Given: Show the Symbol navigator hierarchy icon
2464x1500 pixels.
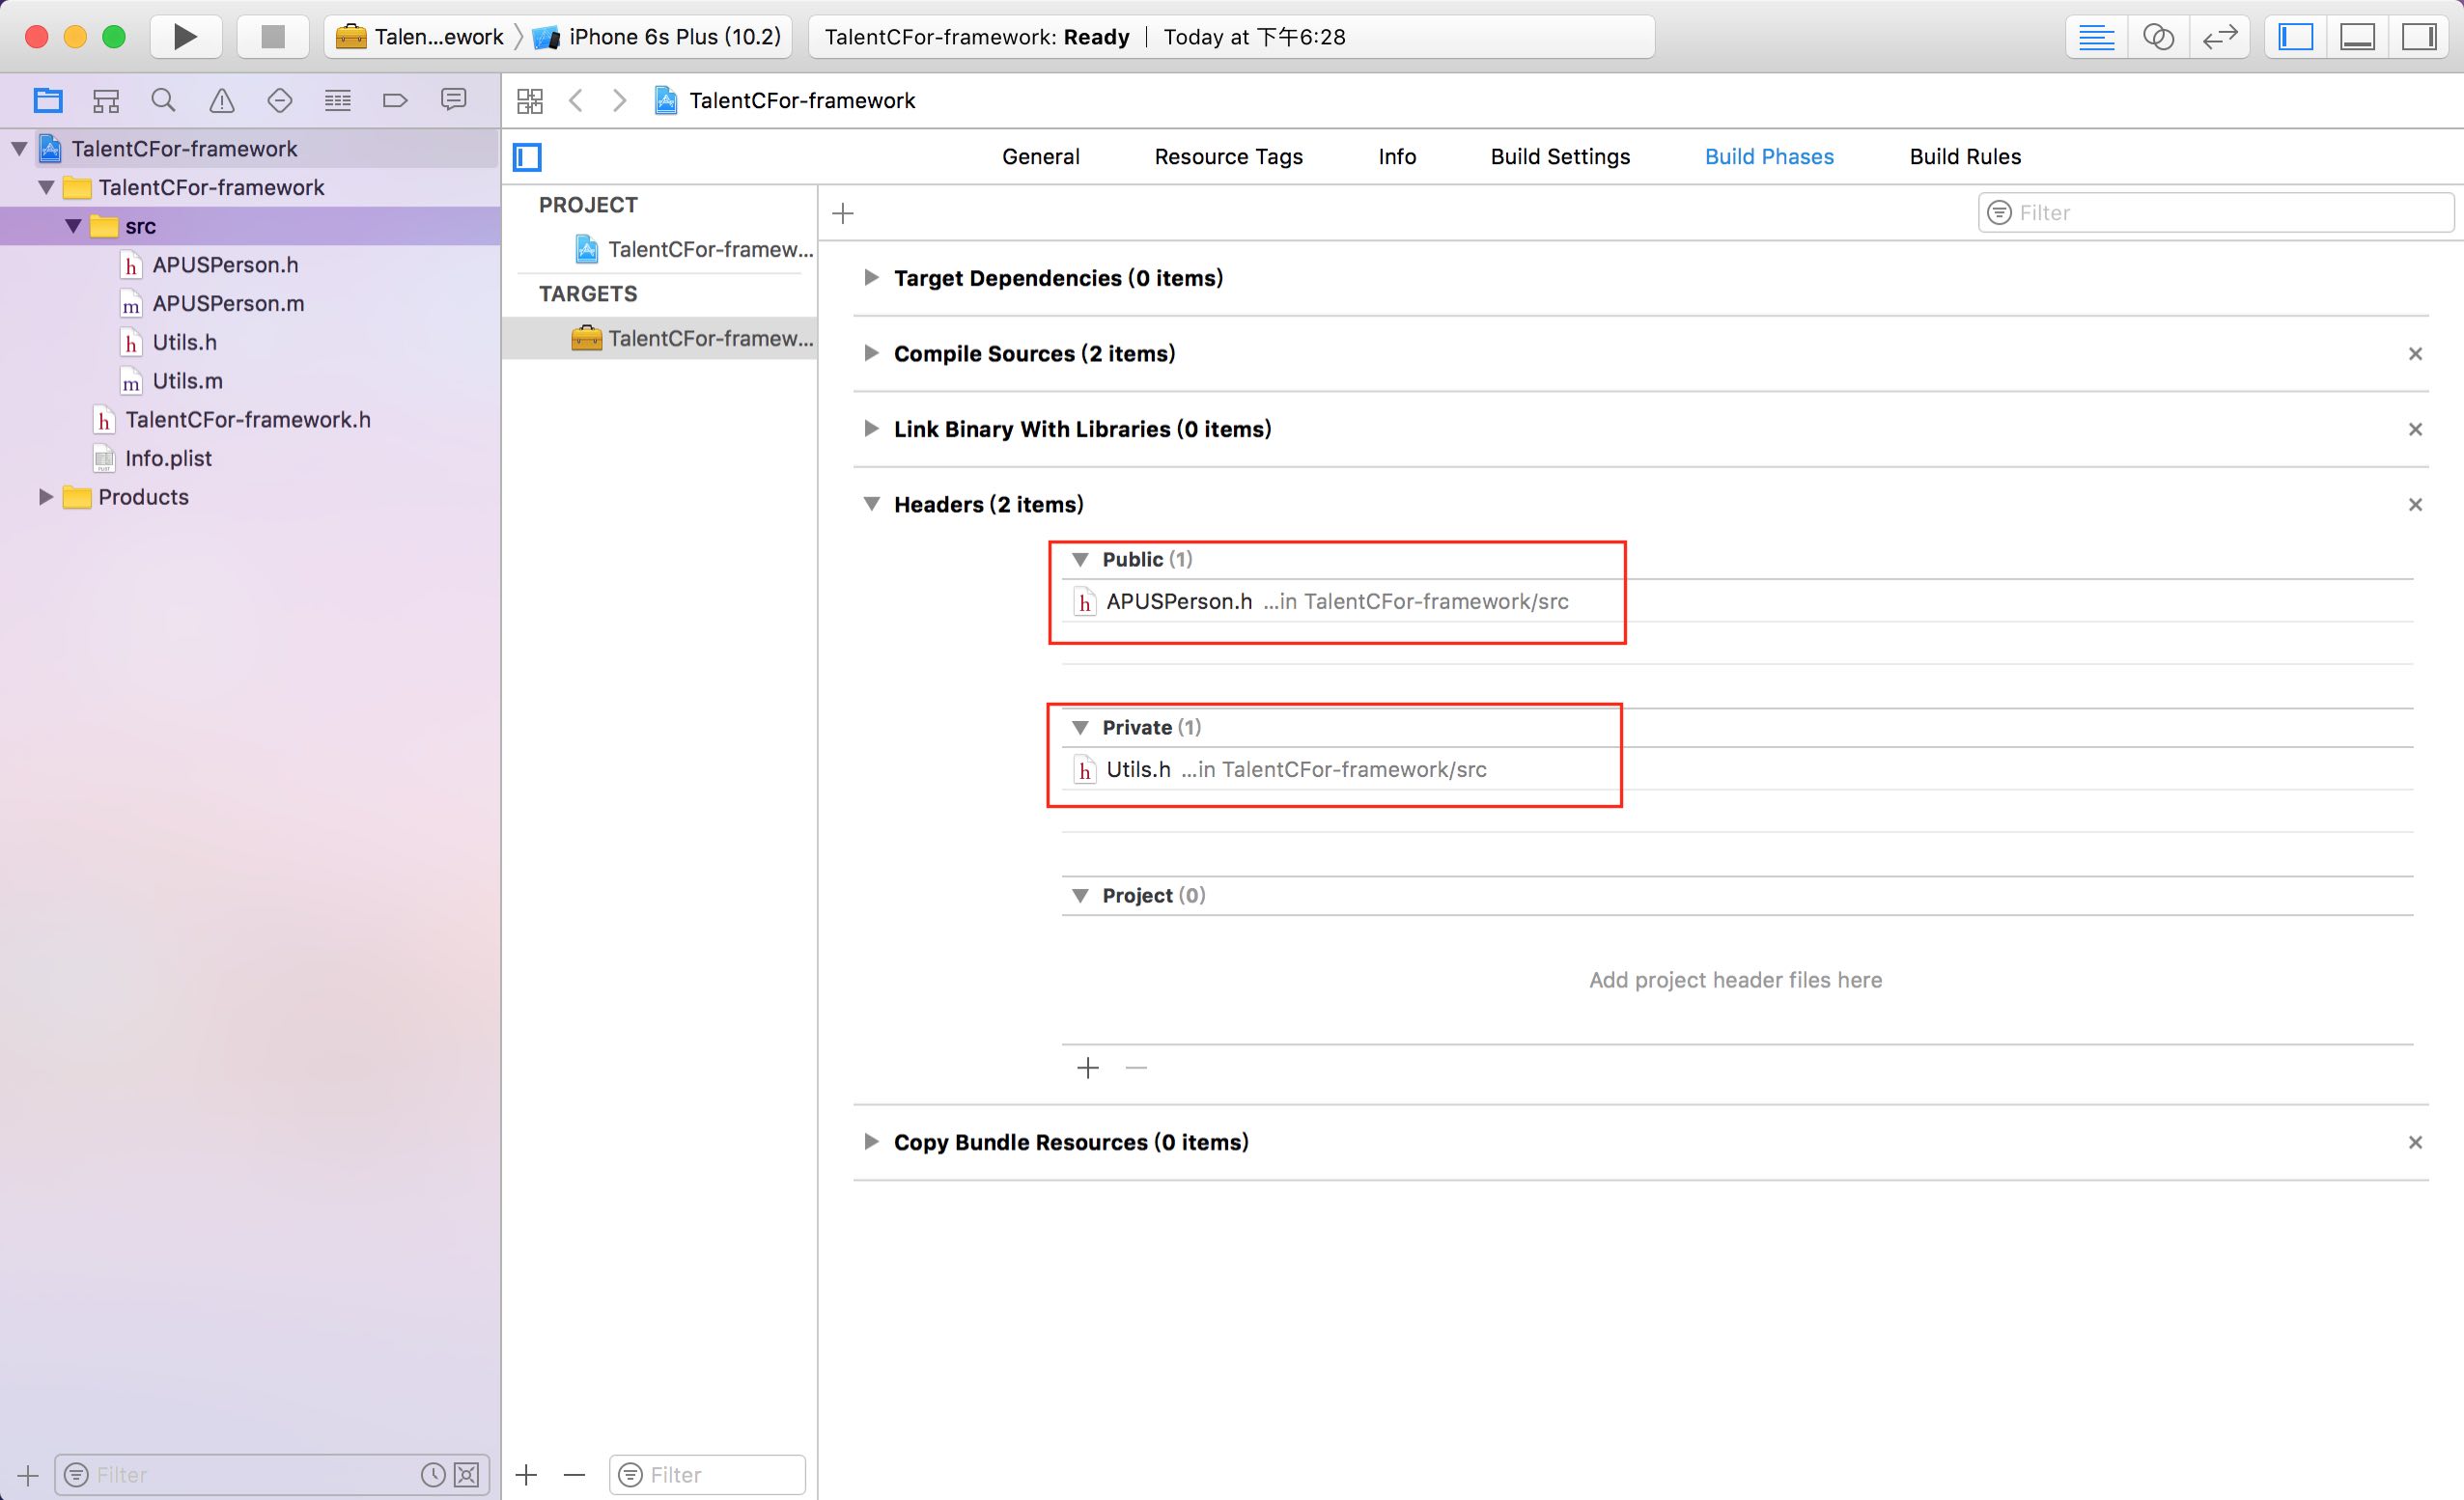Looking at the screenshot, I should click(105, 100).
